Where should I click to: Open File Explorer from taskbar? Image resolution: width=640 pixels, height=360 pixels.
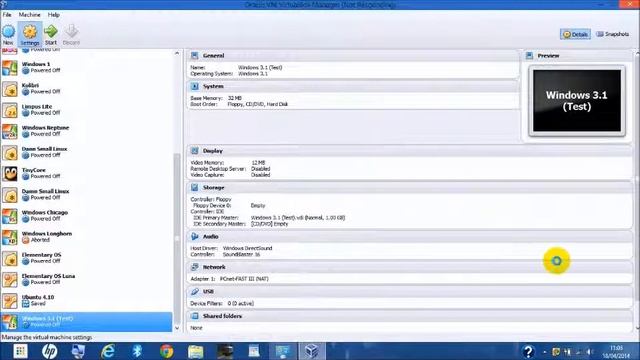click(196, 351)
